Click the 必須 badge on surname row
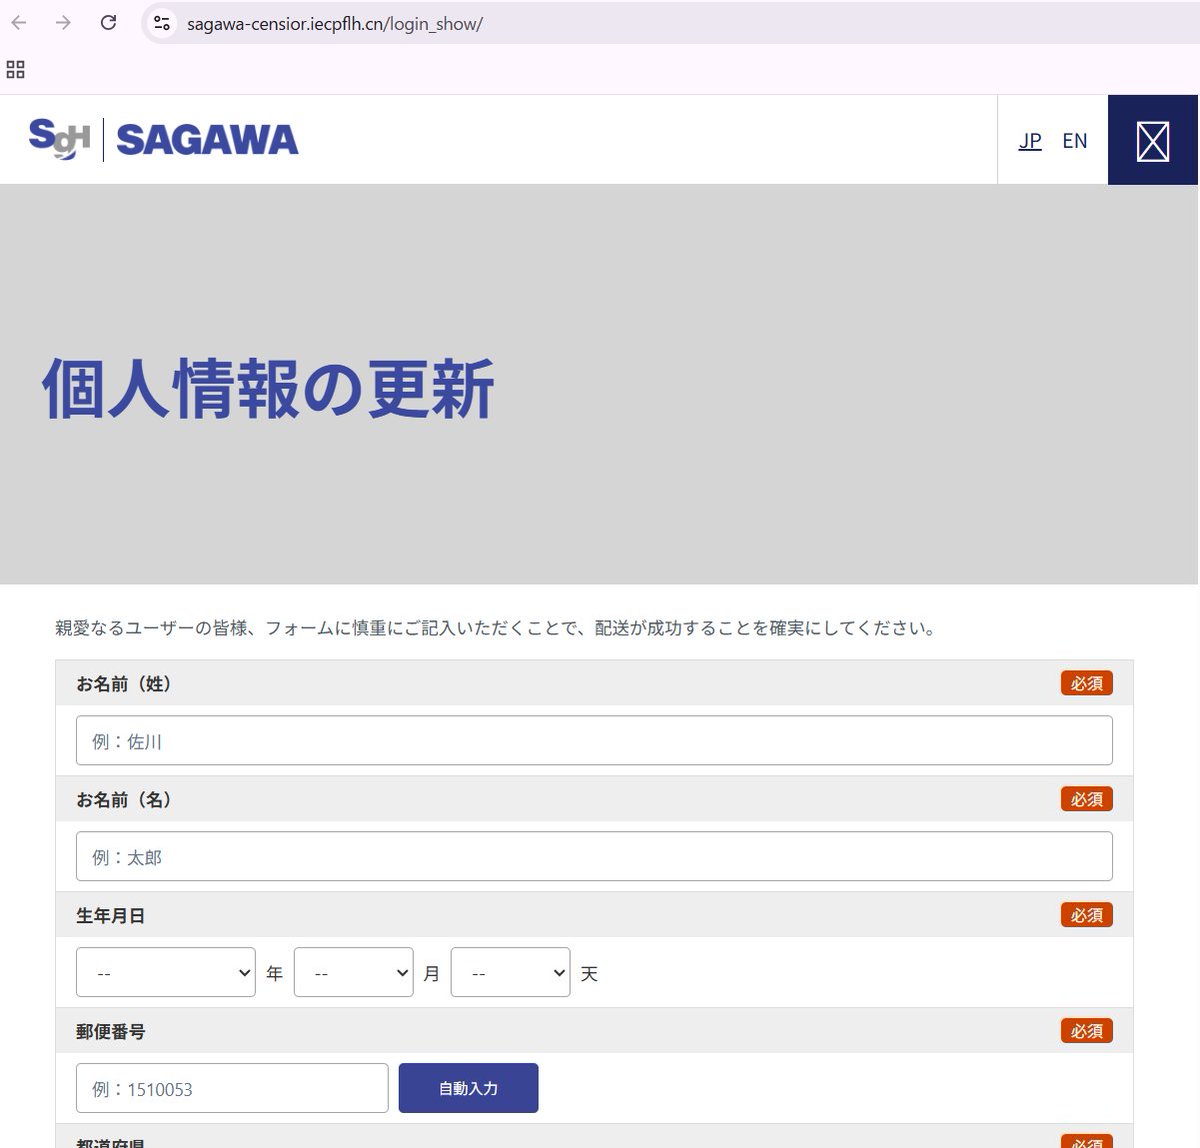This screenshot has width=1200, height=1148. click(x=1087, y=684)
